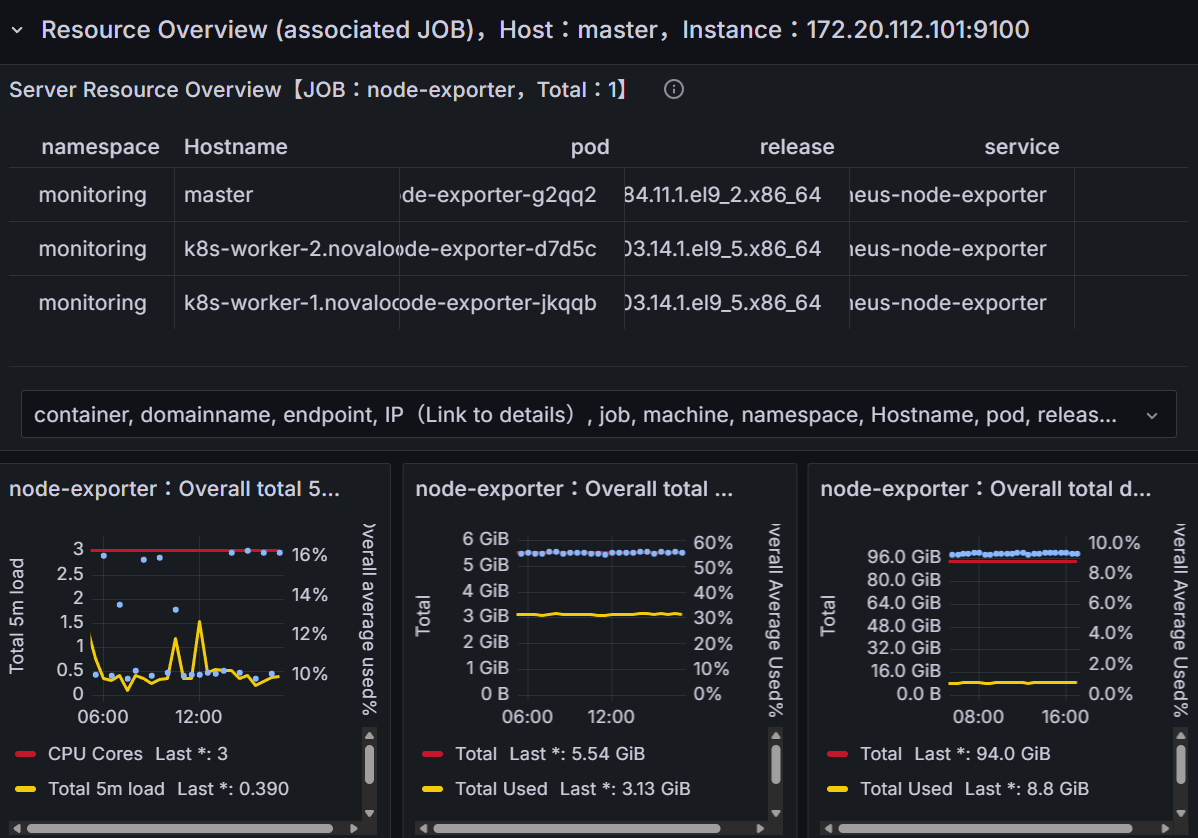
Task: Sort by the Hostname column header
Action: pyautogui.click(x=235, y=147)
